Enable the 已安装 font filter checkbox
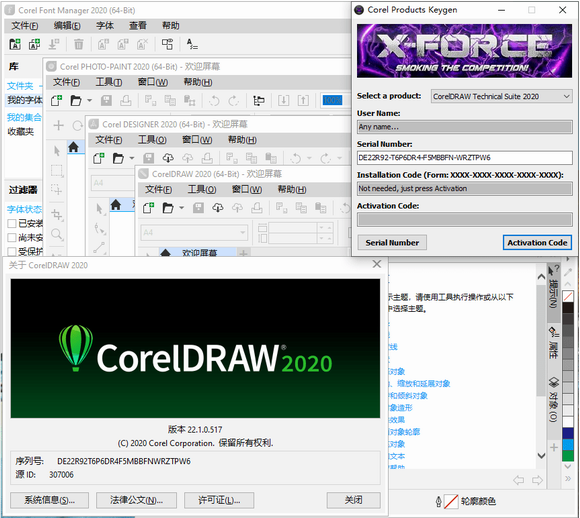Image resolution: width=580 pixels, height=518 pixels. pyautogui.click(x=12, y=223)
